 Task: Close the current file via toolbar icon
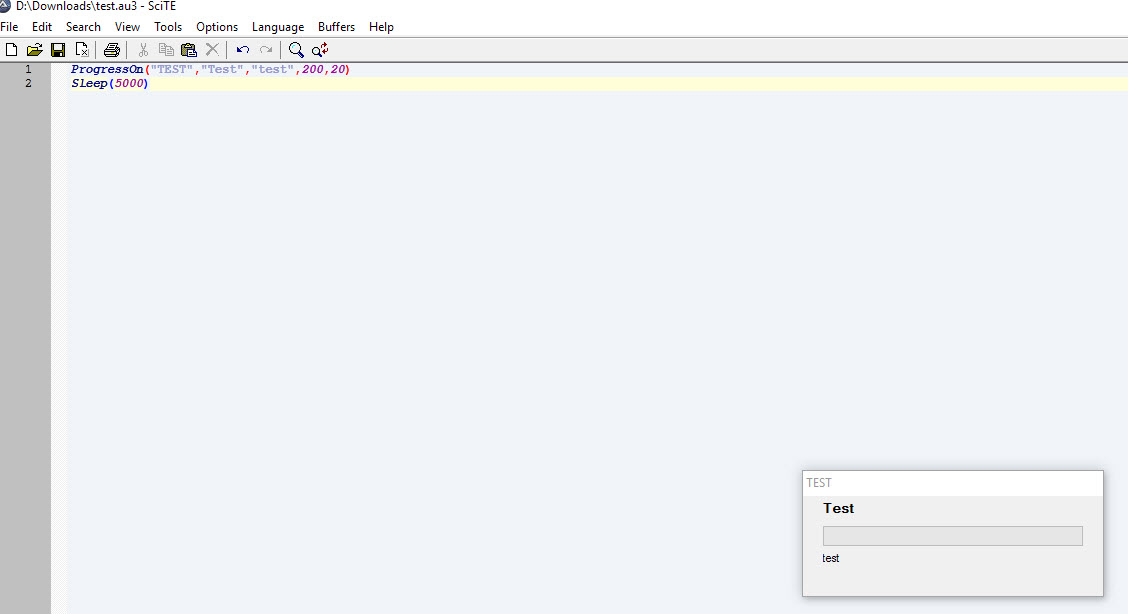click(82, 50)
